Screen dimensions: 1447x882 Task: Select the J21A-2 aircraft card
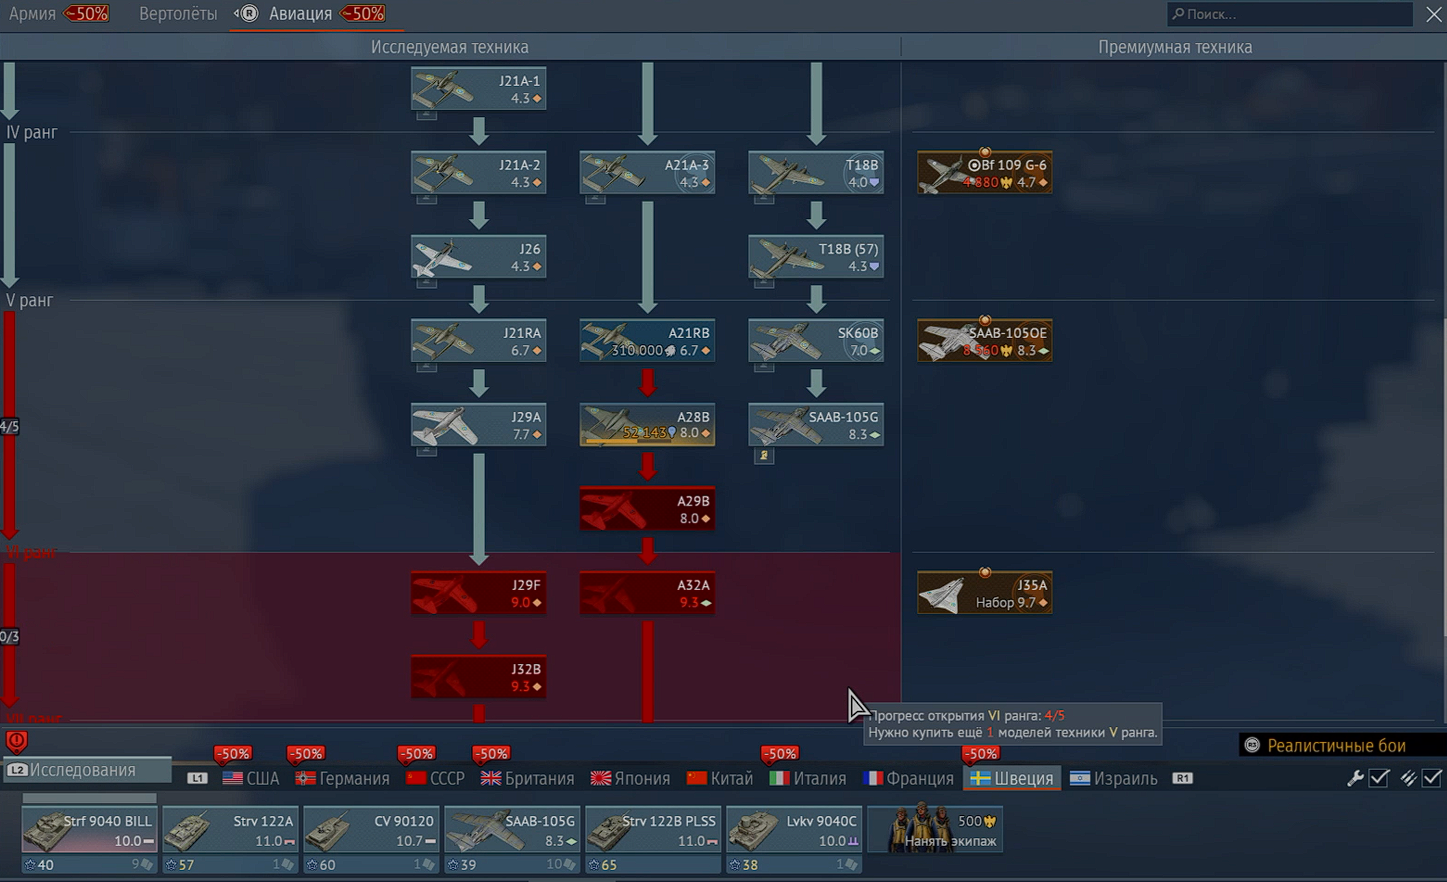(x=478, y=173)
